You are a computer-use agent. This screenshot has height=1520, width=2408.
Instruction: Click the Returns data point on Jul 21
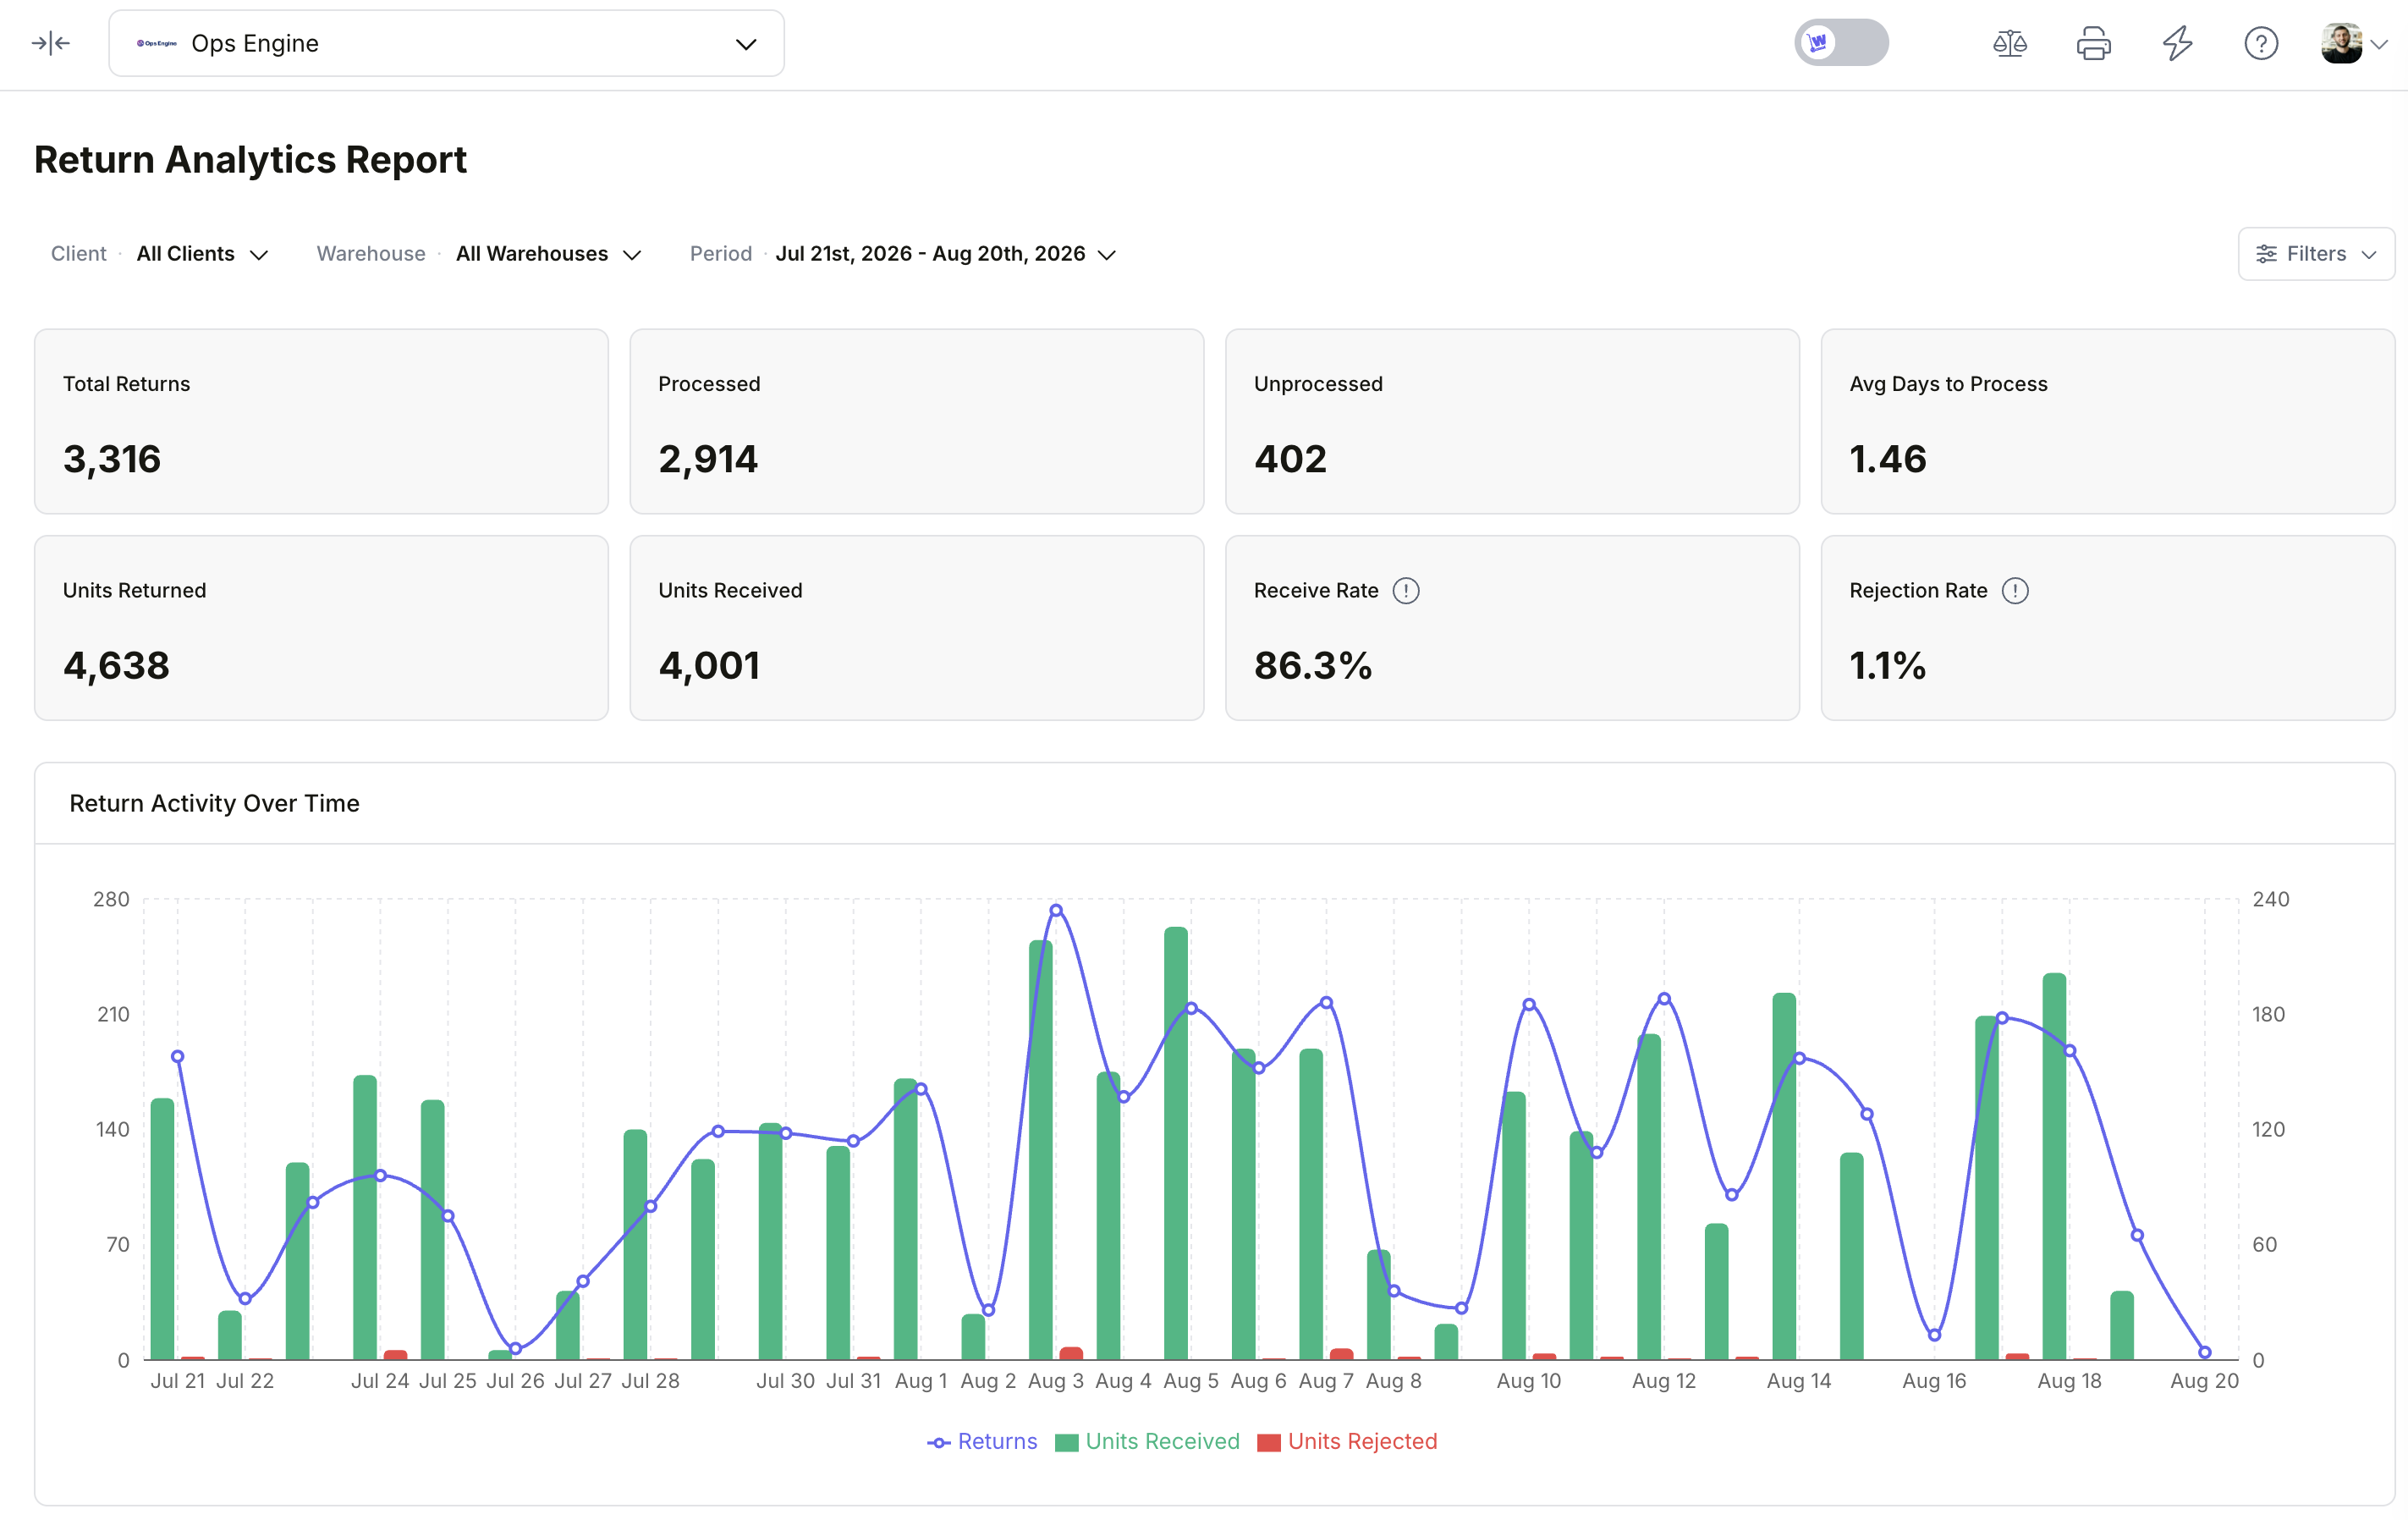178,1056
